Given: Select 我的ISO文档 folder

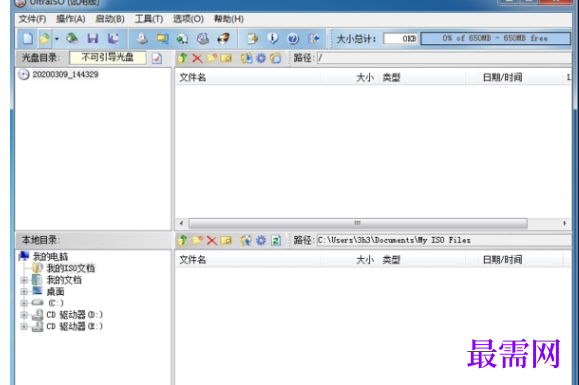Looking at the screenshot, I should (71, 268).
